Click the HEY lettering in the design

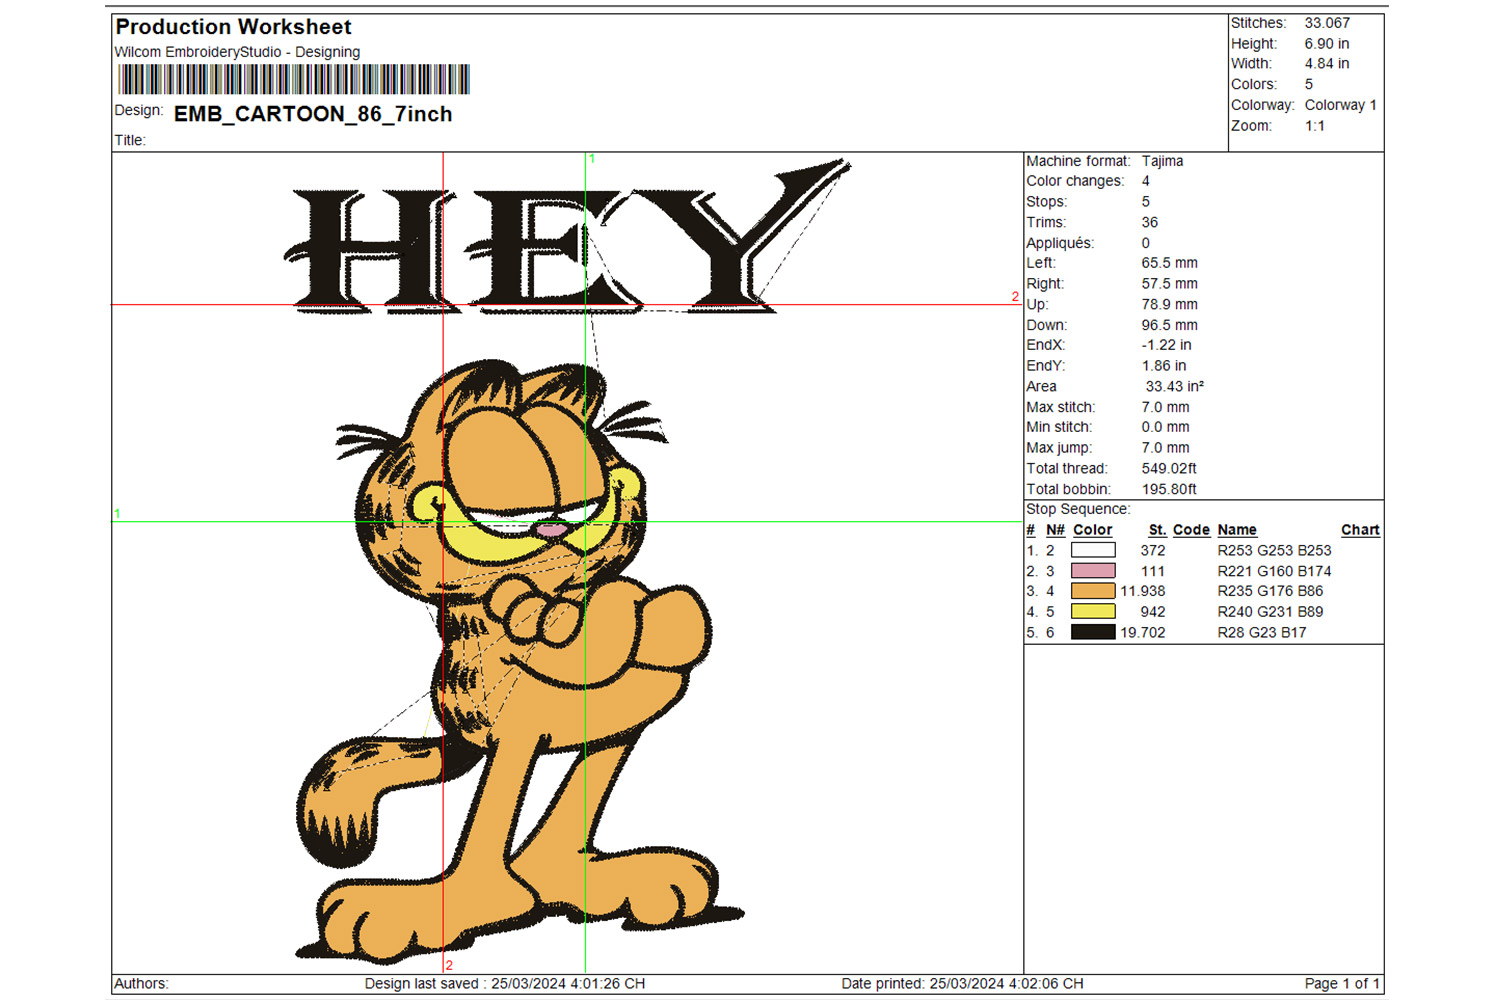click(570, 238)
